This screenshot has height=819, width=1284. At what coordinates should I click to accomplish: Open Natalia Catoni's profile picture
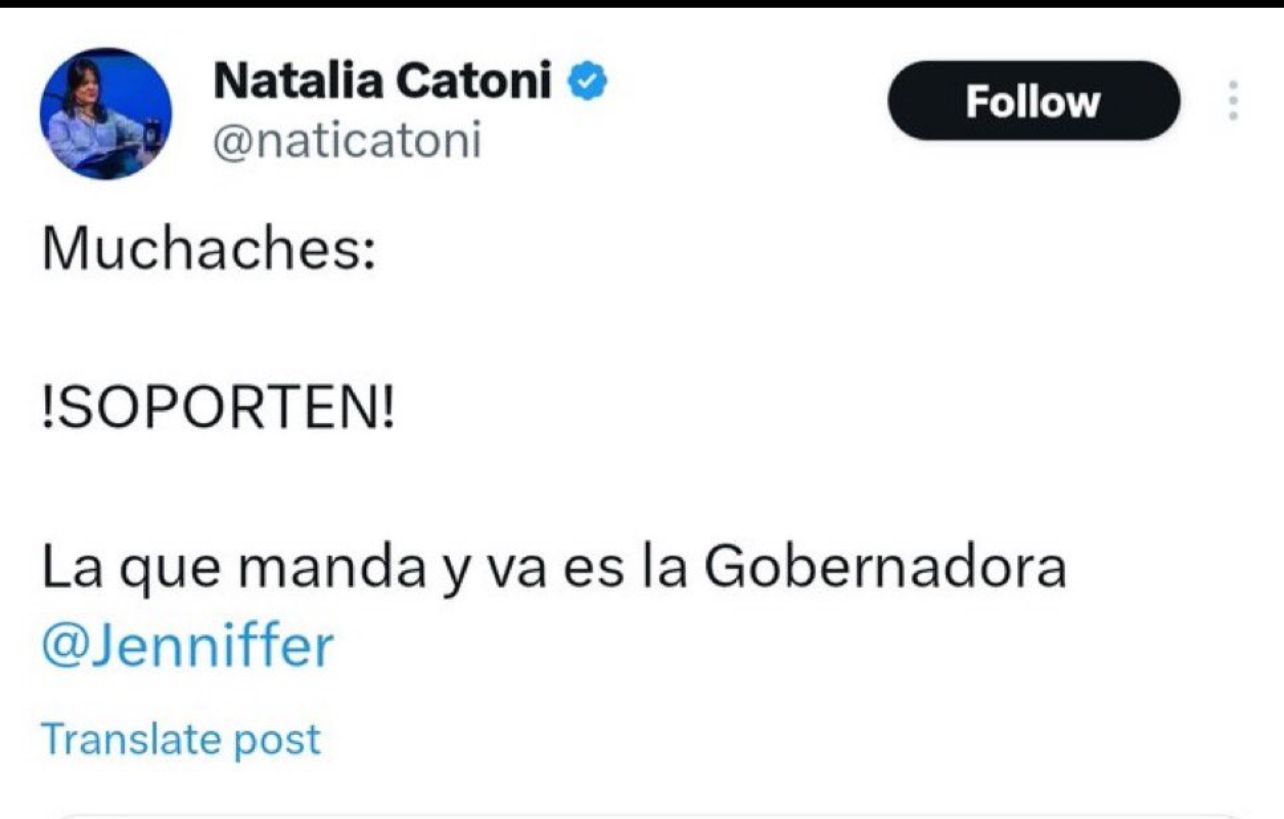[x=105, y=114]
